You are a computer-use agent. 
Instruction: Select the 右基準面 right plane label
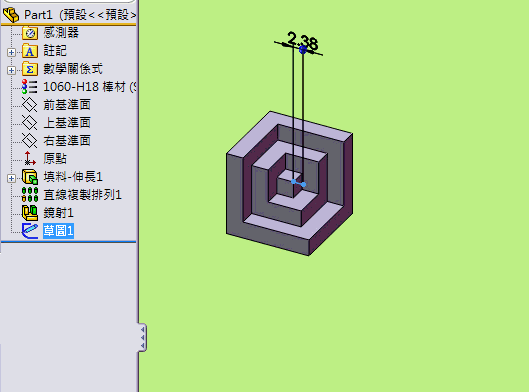click(67, 141)
